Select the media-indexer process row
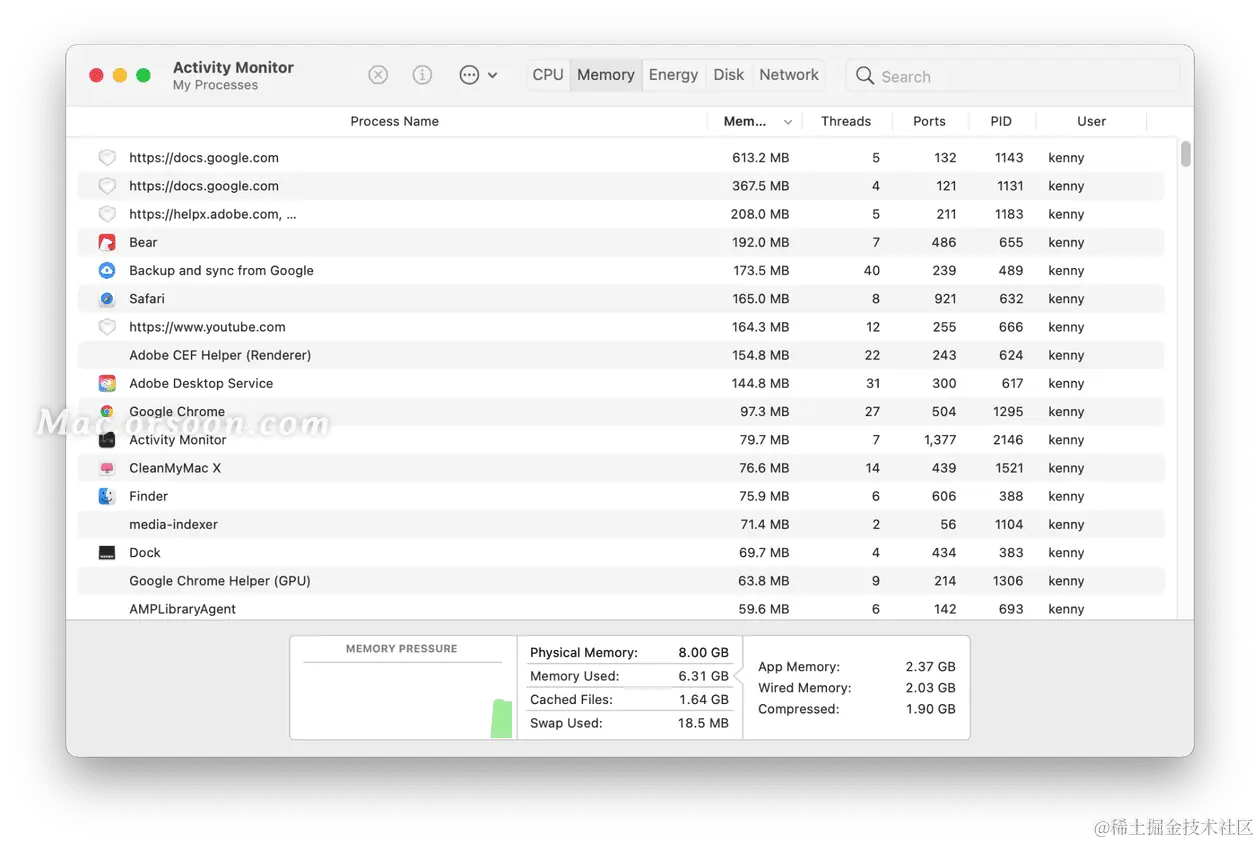The height and width of the screenshot is (844, 1260). (621, 524)
